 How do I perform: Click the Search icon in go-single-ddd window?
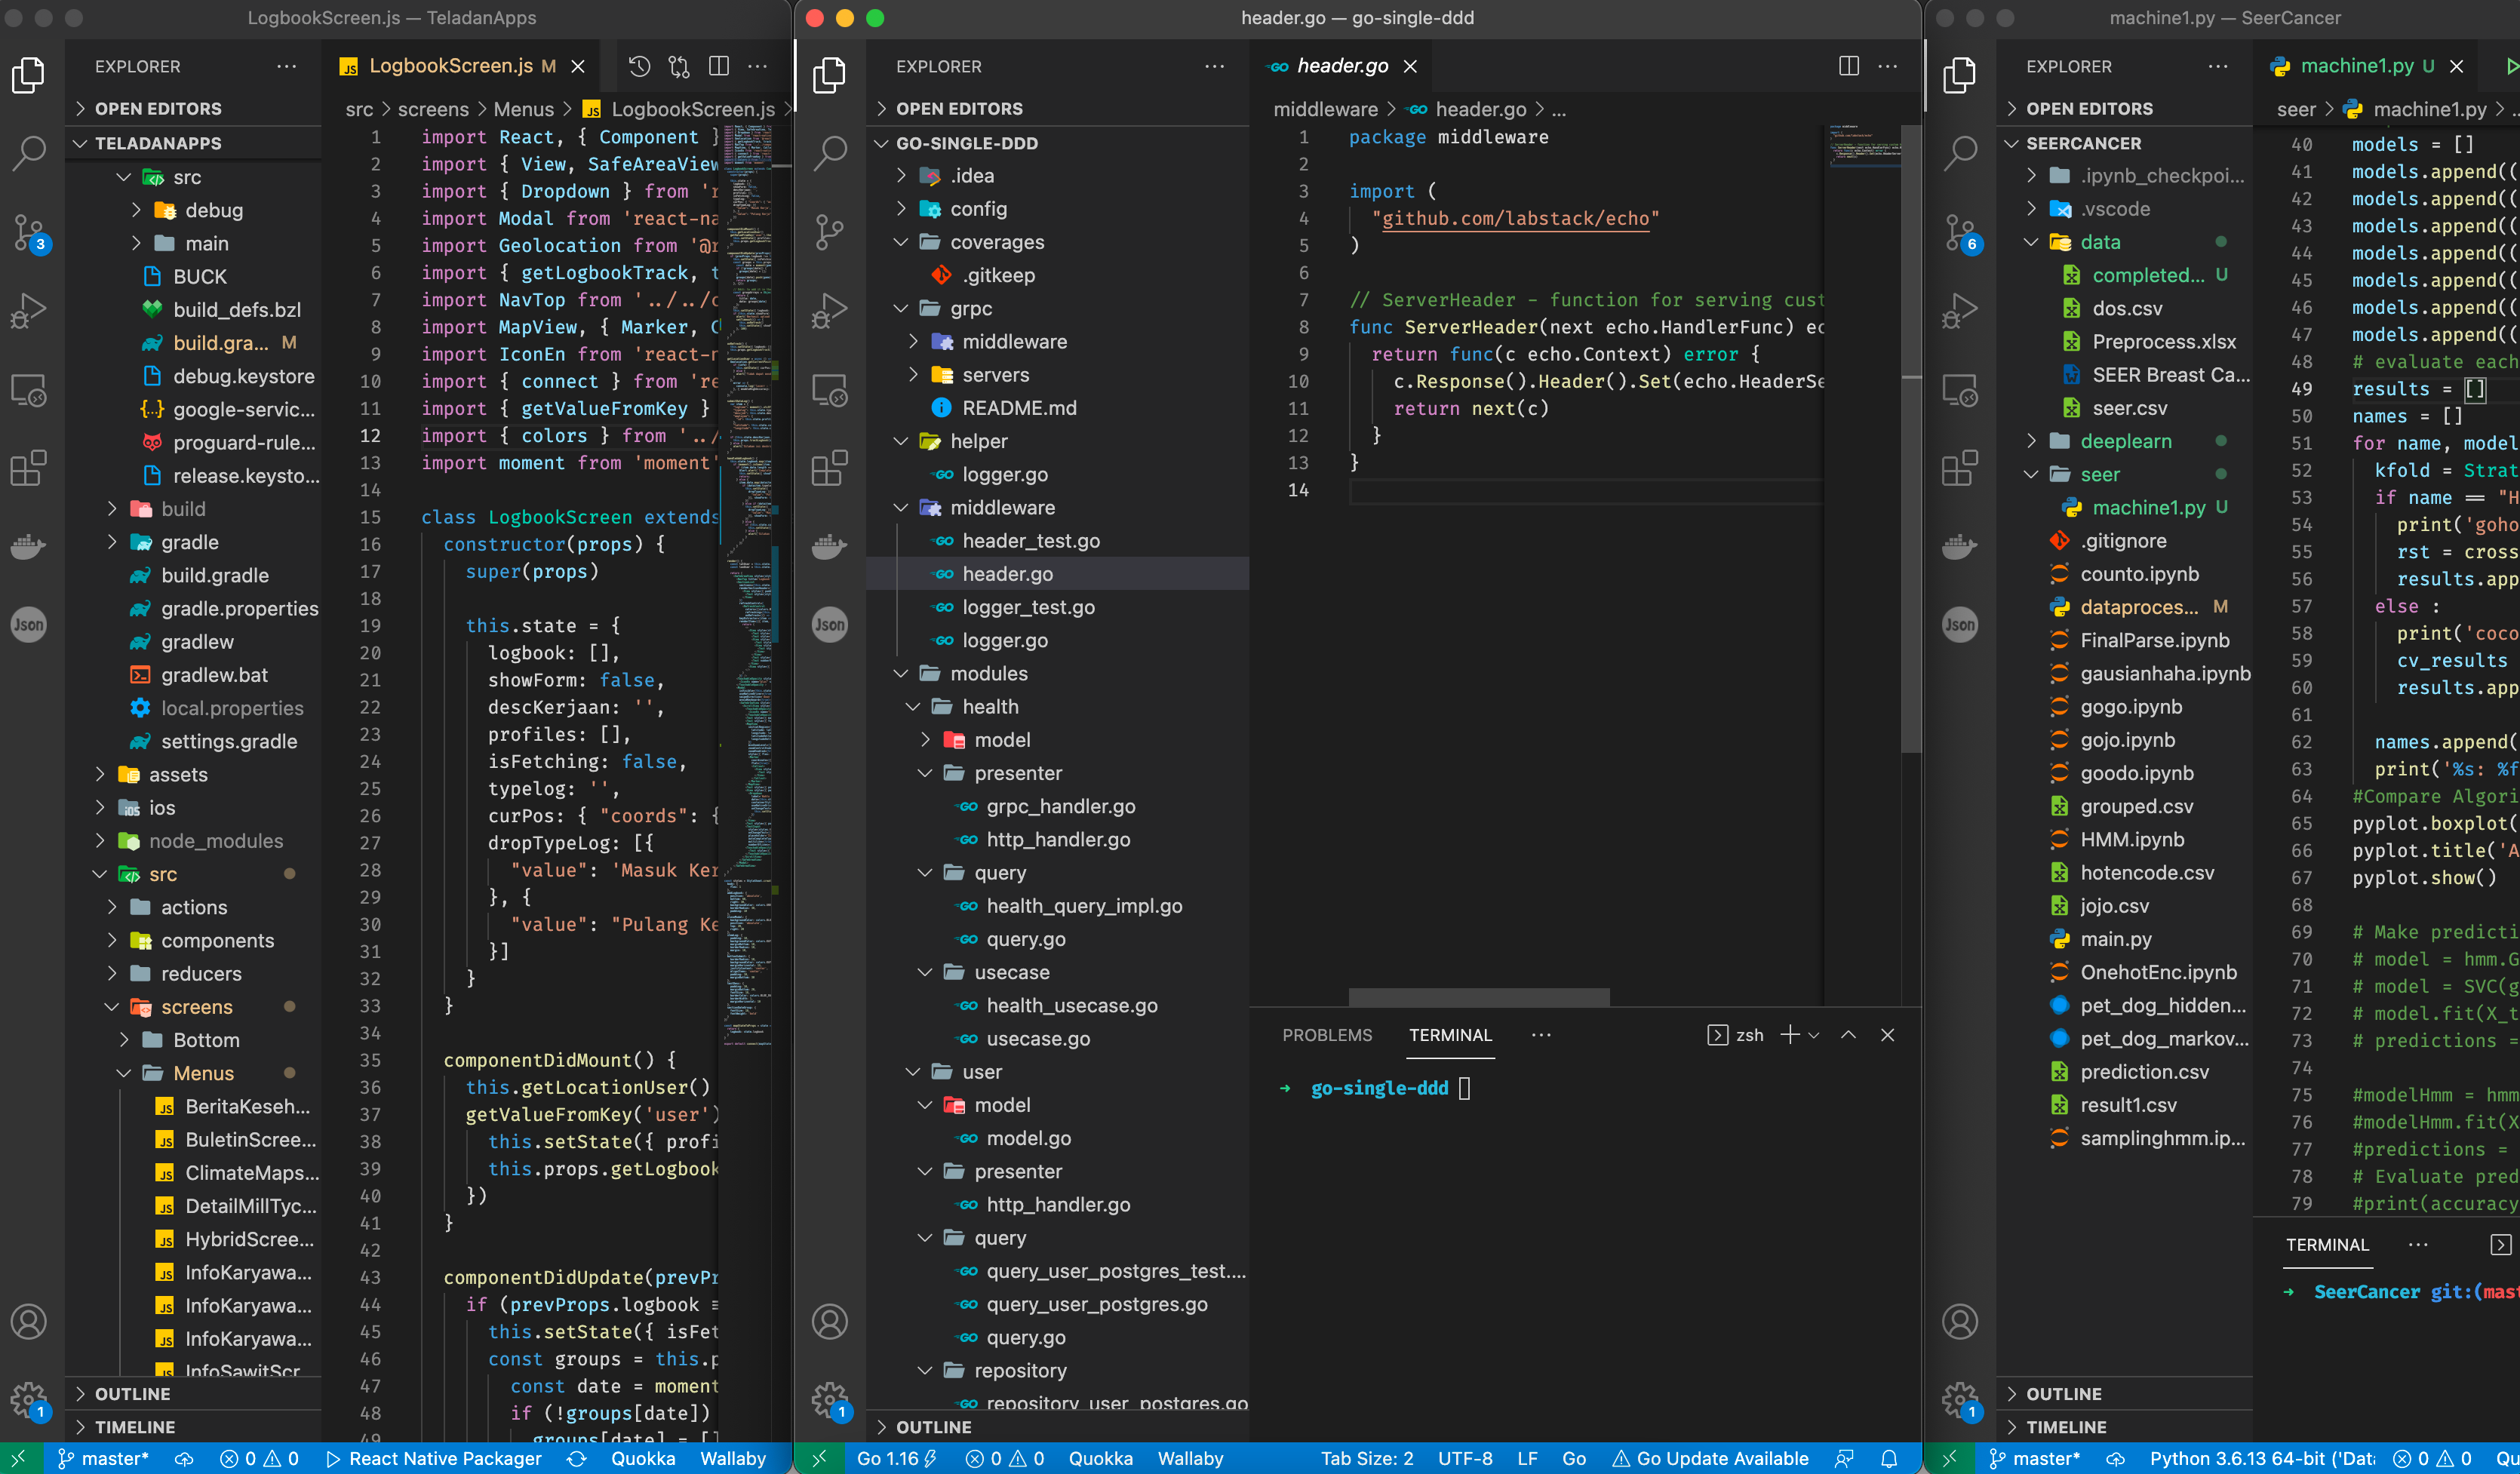coord(830,153)
